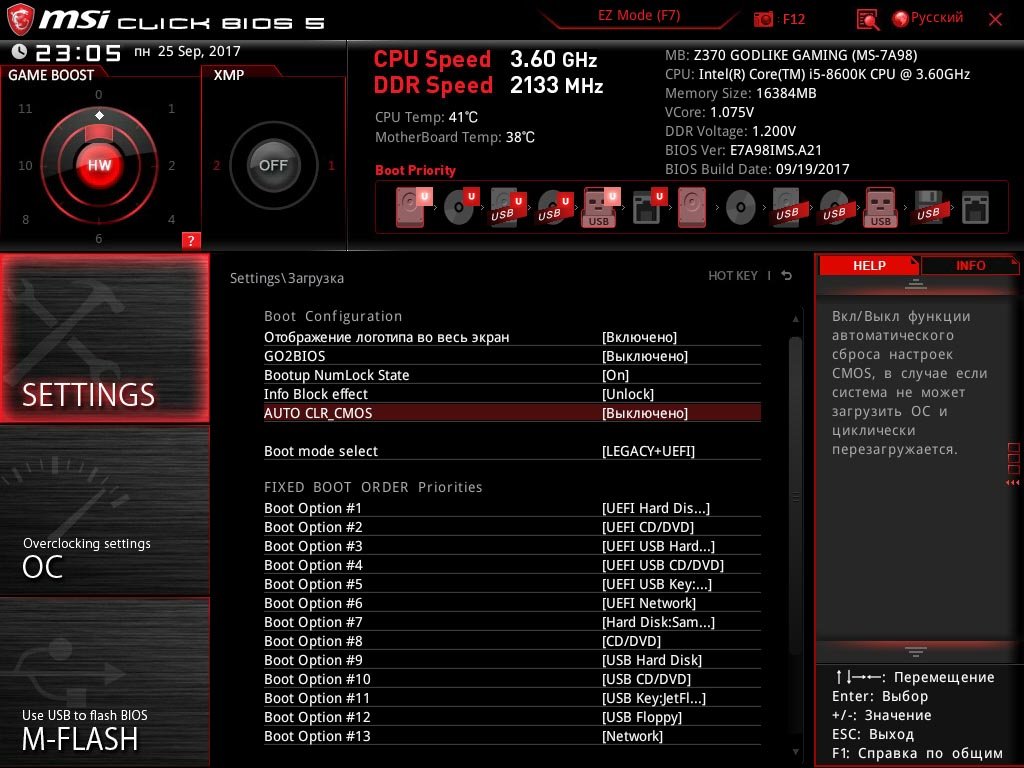The image size is (1024, 768).
Task: Click the UEFI hard disk boot priority icon
Action: click(x=413, y=208)
